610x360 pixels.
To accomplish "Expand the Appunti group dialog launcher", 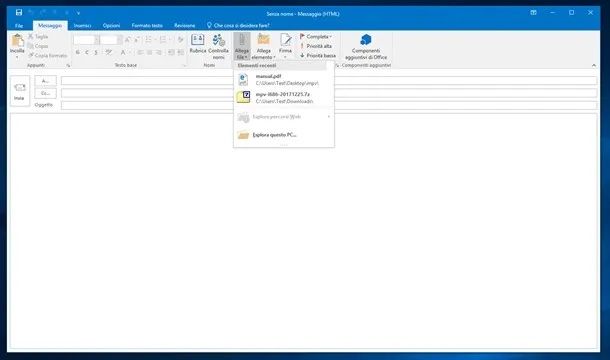I will [68, 65].
